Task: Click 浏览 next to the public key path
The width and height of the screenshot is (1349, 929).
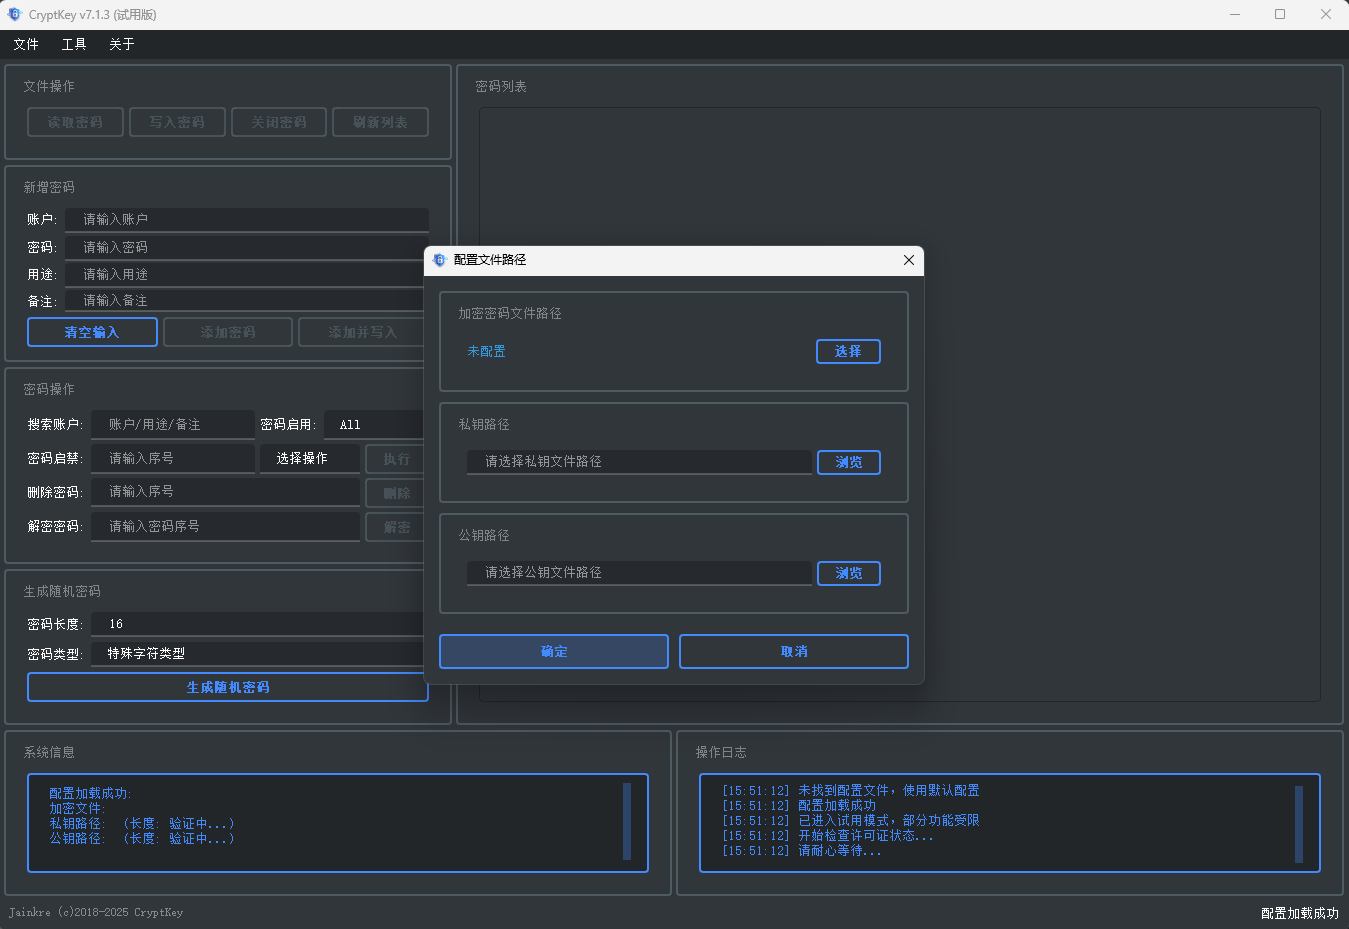Action: 849,573
